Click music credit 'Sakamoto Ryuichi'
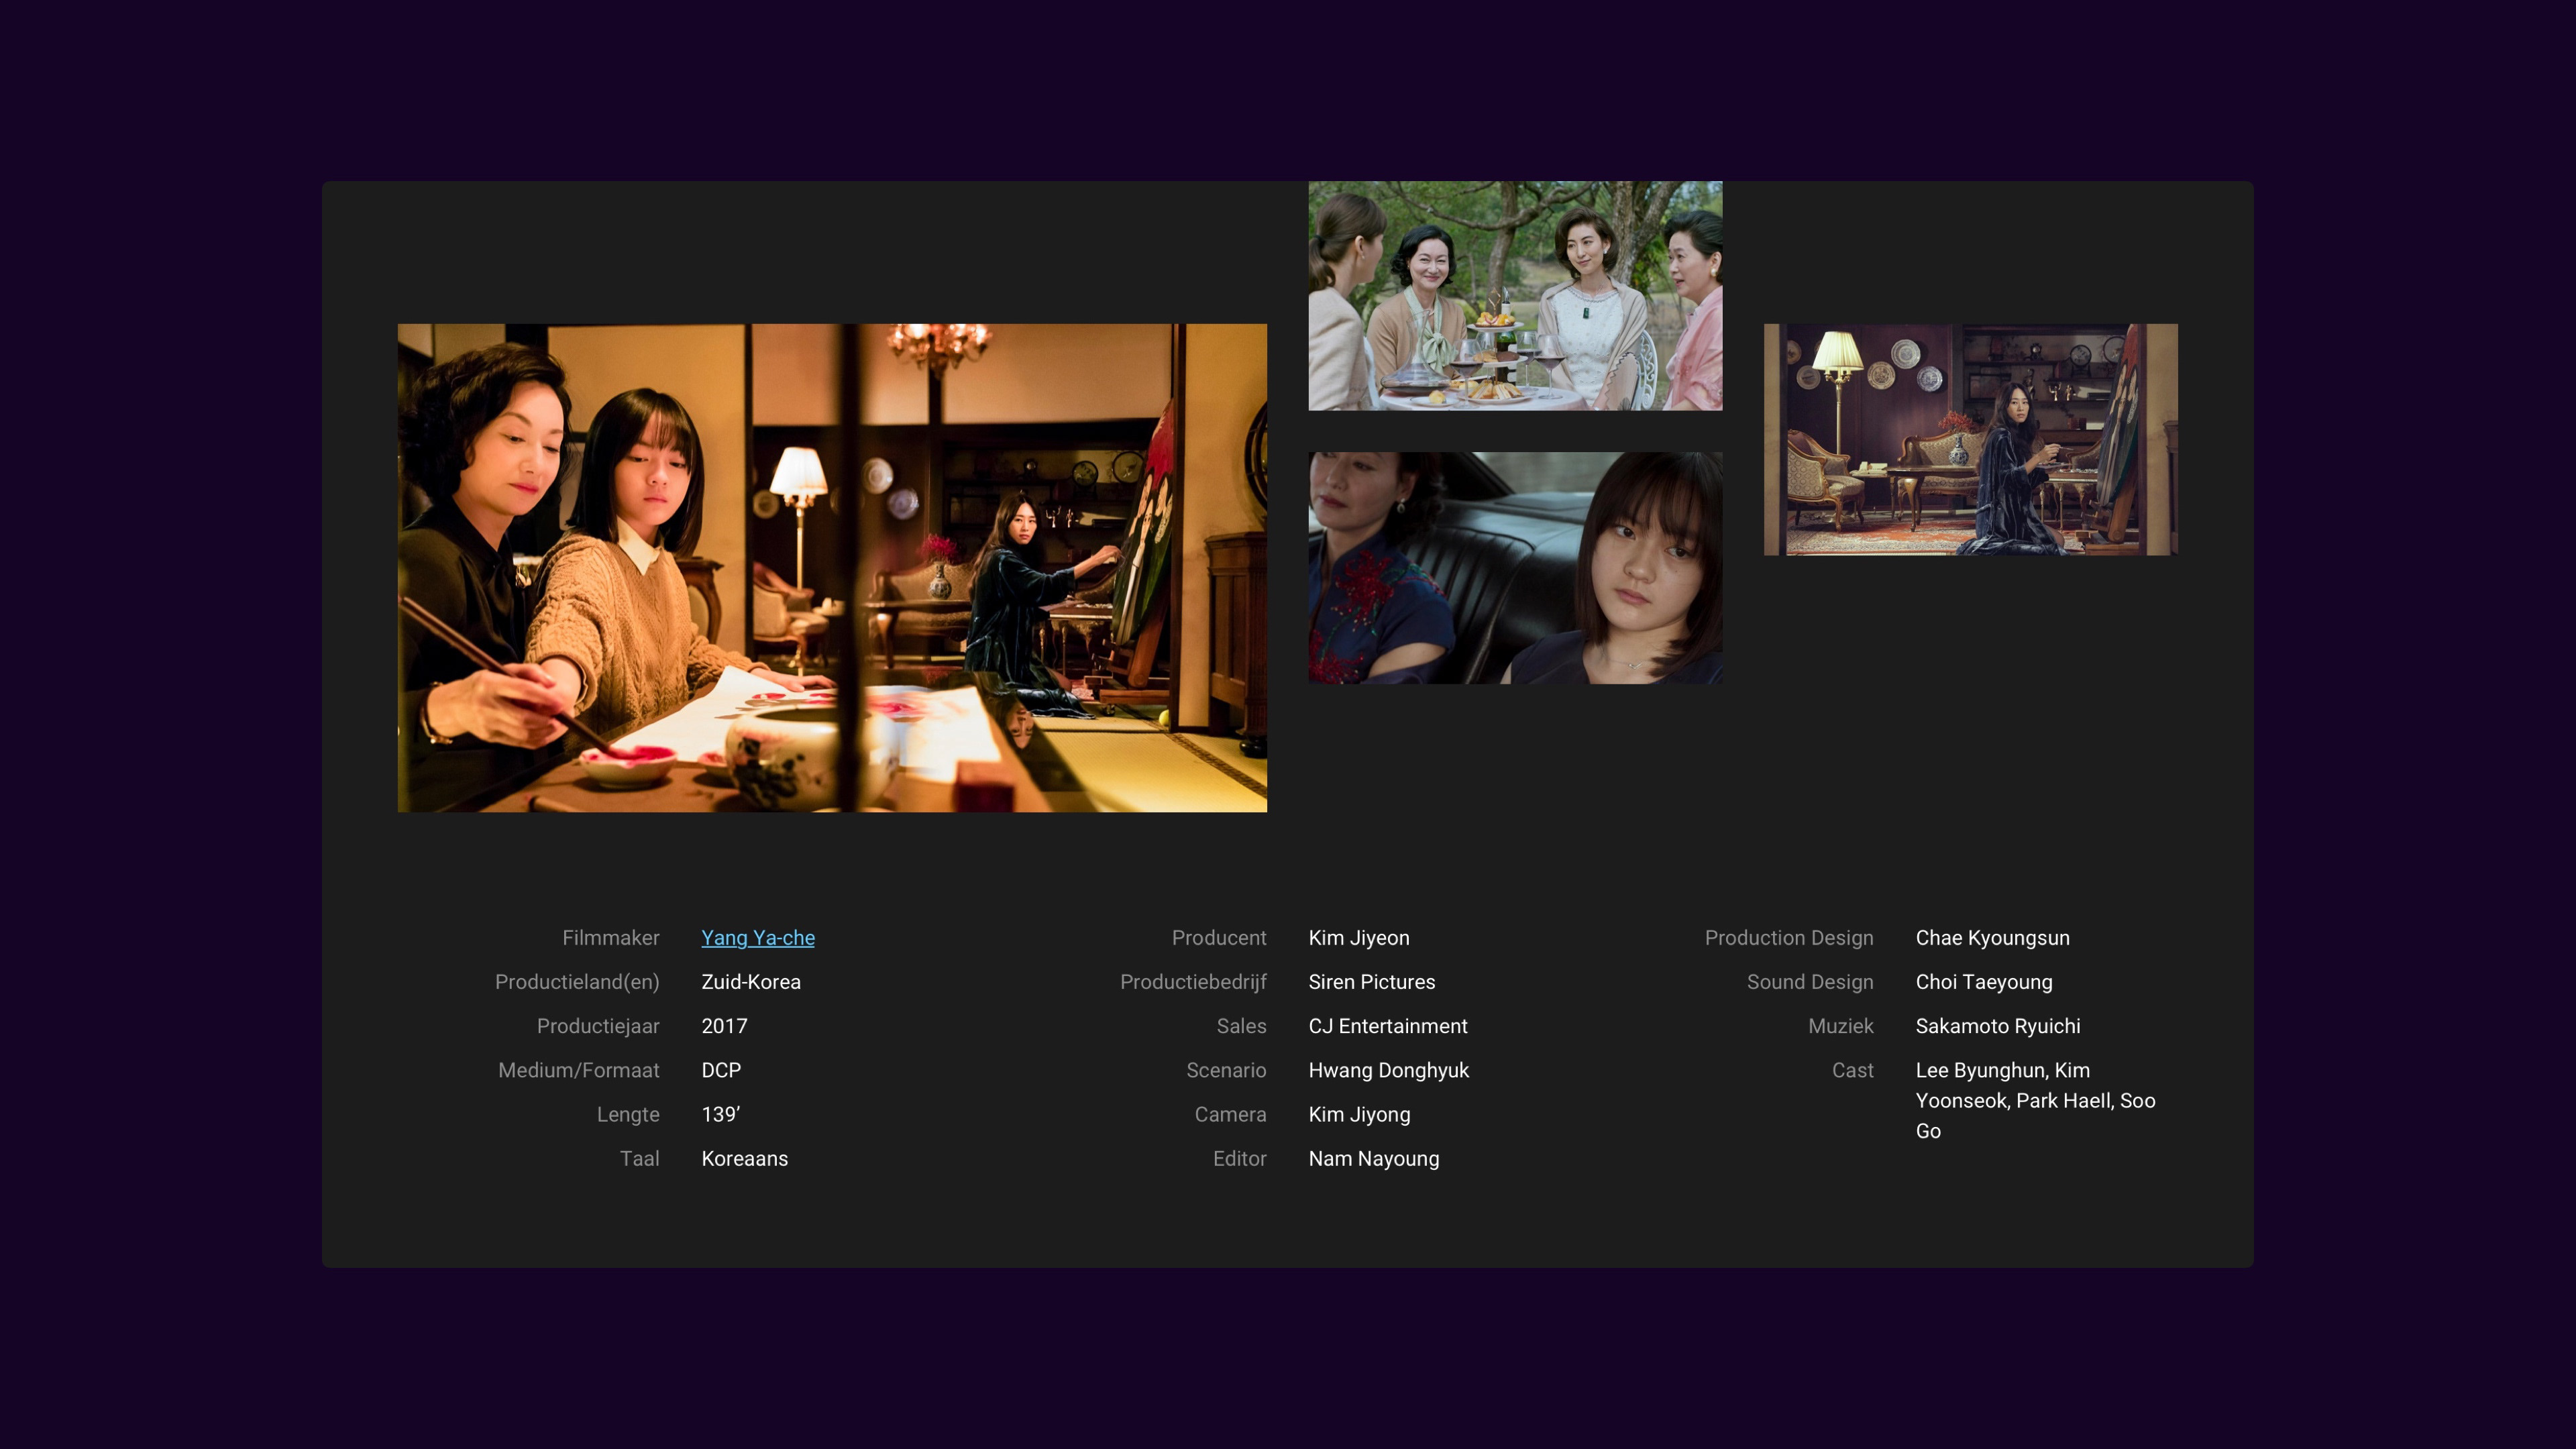This screenshot has width=2576, height=1449. pyautogui.click(x=1998, y=1026)
